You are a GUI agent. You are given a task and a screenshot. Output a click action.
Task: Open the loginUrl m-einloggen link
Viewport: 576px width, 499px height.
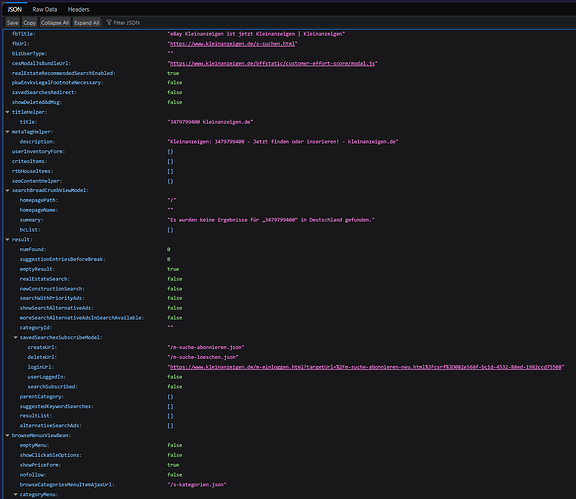pyautogui.click(x=366, y=367)
